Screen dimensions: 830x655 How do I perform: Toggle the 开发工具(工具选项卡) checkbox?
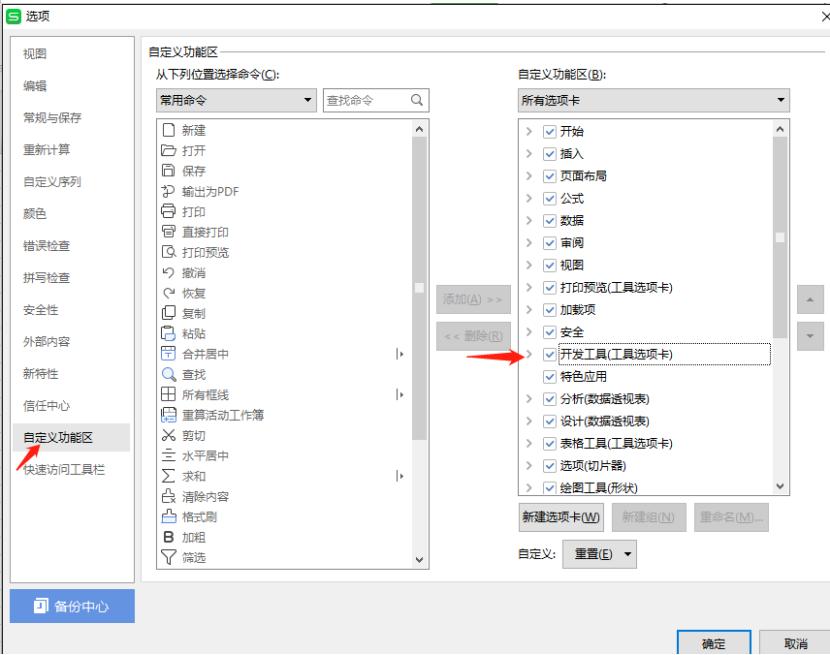point(549,354)
